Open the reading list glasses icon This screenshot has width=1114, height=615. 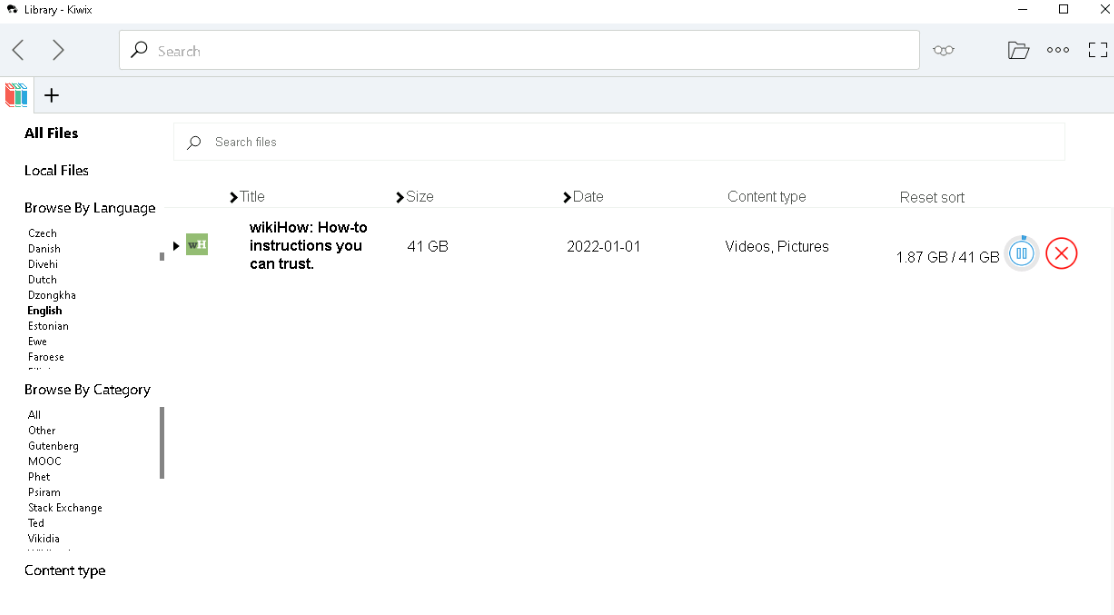[943, 50]
